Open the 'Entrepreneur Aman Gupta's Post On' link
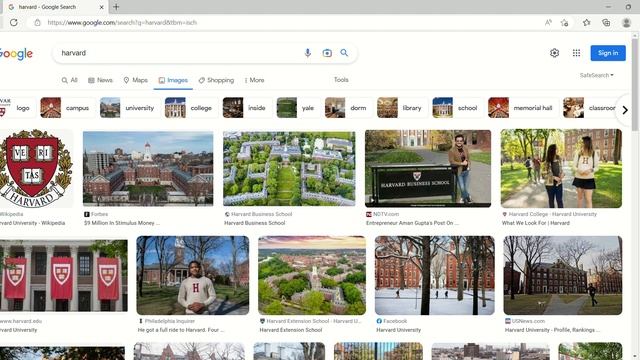This screenshot has width=640, height=360. pyautogui.click(x=412, y=223)
